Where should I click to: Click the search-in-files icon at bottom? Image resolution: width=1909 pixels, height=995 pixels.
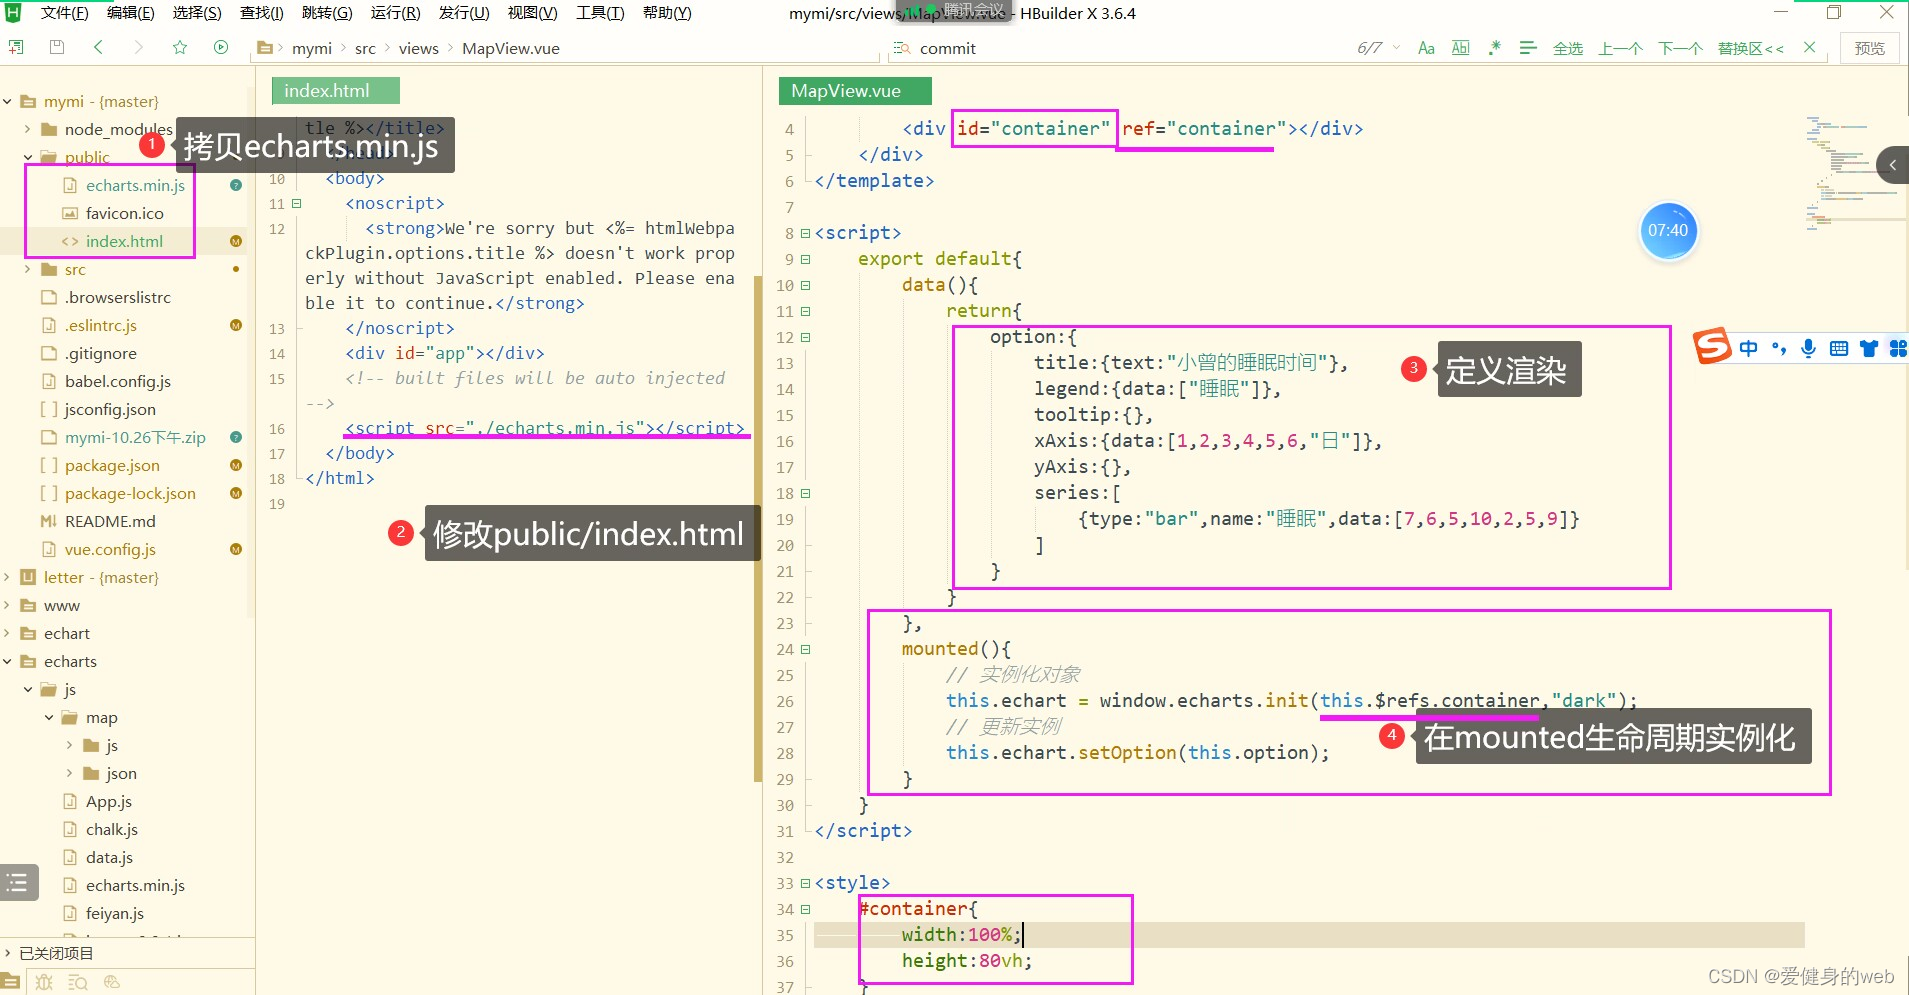click(x=77, y=982)
